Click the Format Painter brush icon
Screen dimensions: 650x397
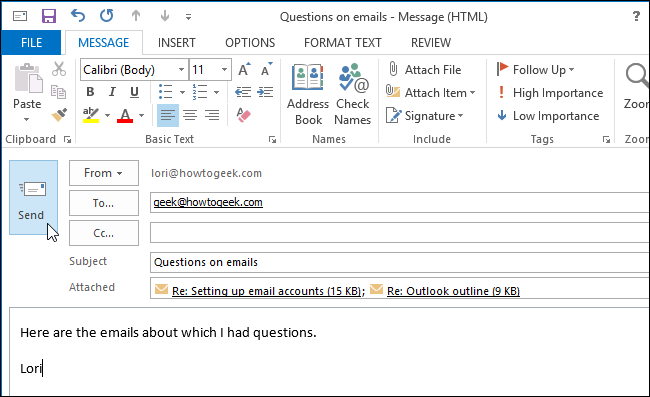click(59, 115)
